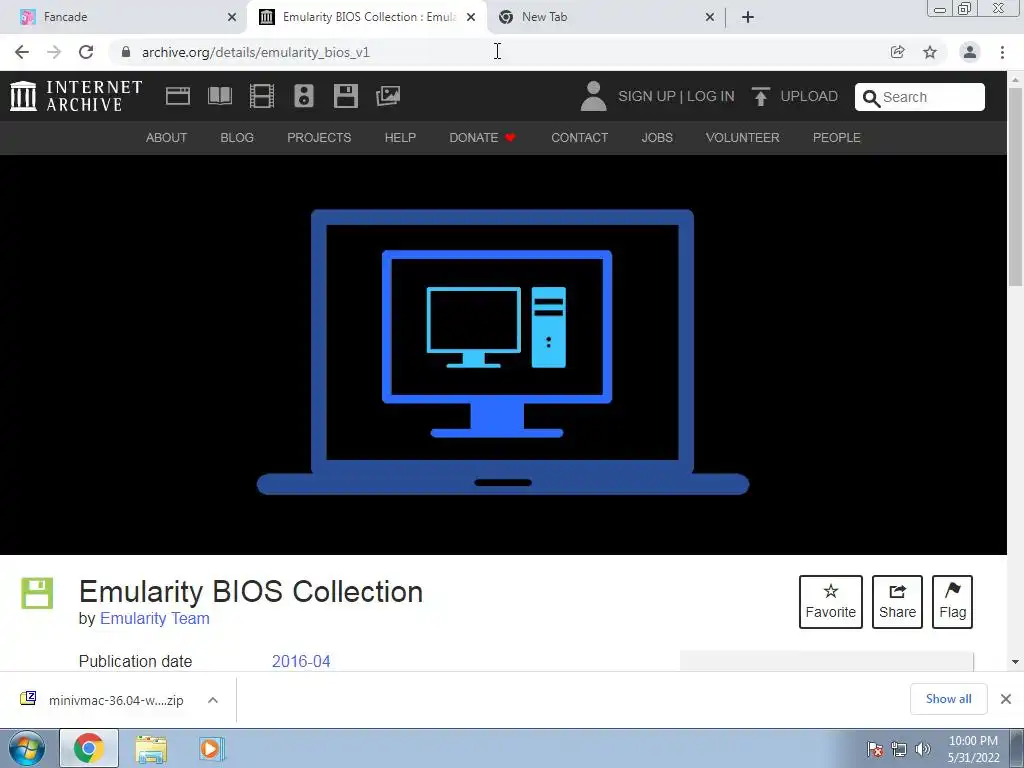The height and width of the screenshot is (768, 1024).
Task: Open the CONTACT menu item
Action: [x=579, y=138]
